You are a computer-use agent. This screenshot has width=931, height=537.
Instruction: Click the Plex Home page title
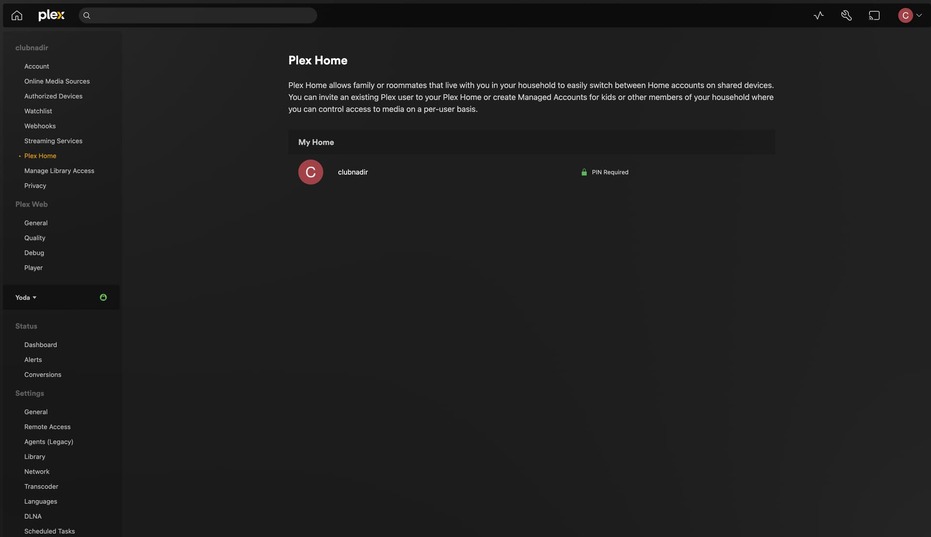click(318, 61)
